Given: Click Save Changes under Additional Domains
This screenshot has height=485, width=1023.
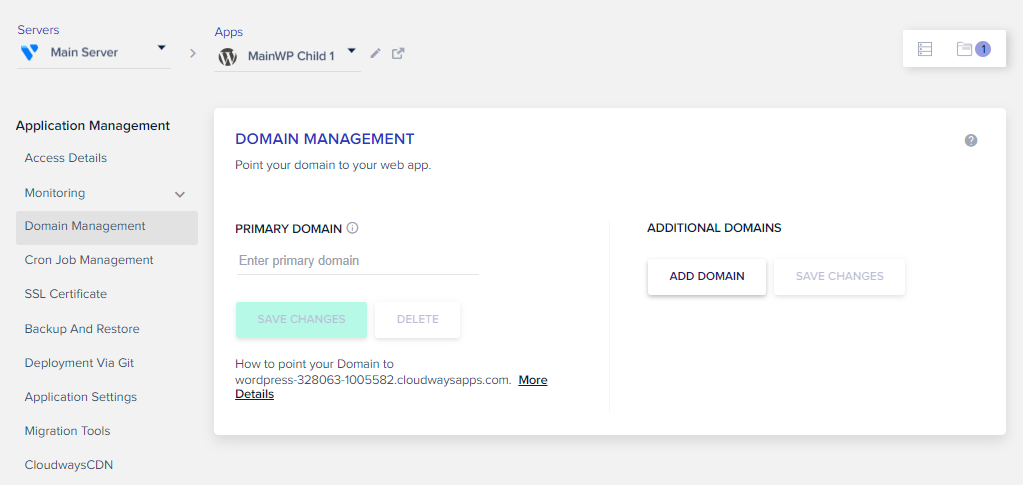Looking at the screenshot, I should pos(840,277).
